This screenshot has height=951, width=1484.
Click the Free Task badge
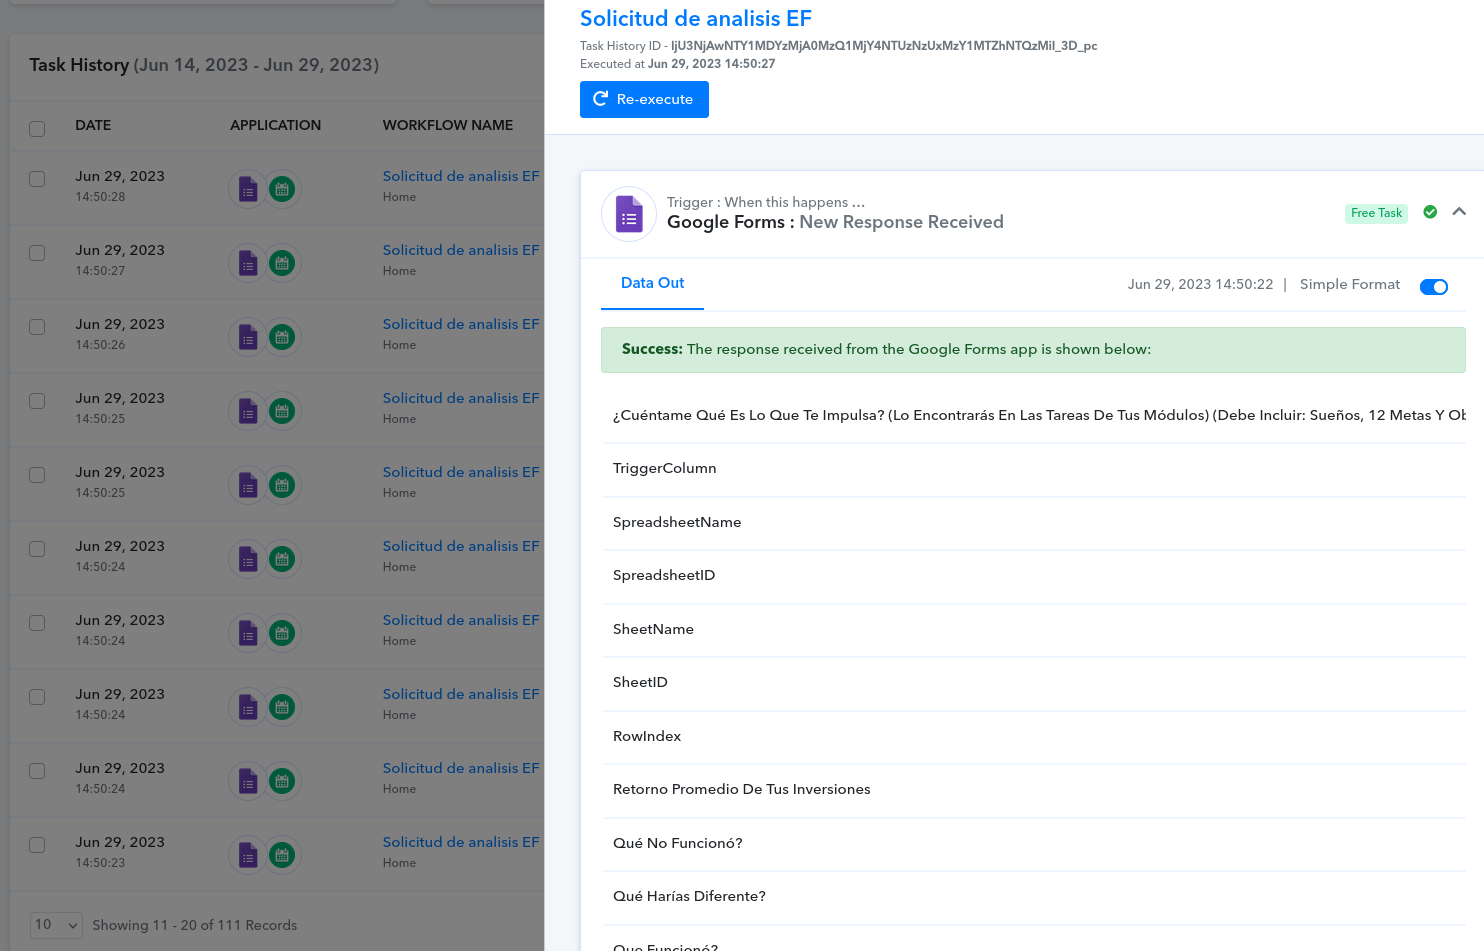point(1376,213)
